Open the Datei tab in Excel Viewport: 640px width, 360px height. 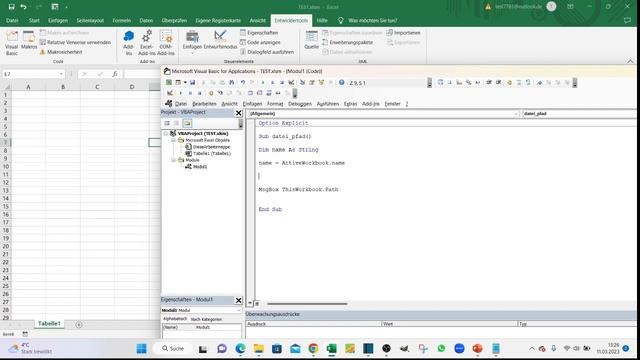(12, 20)
